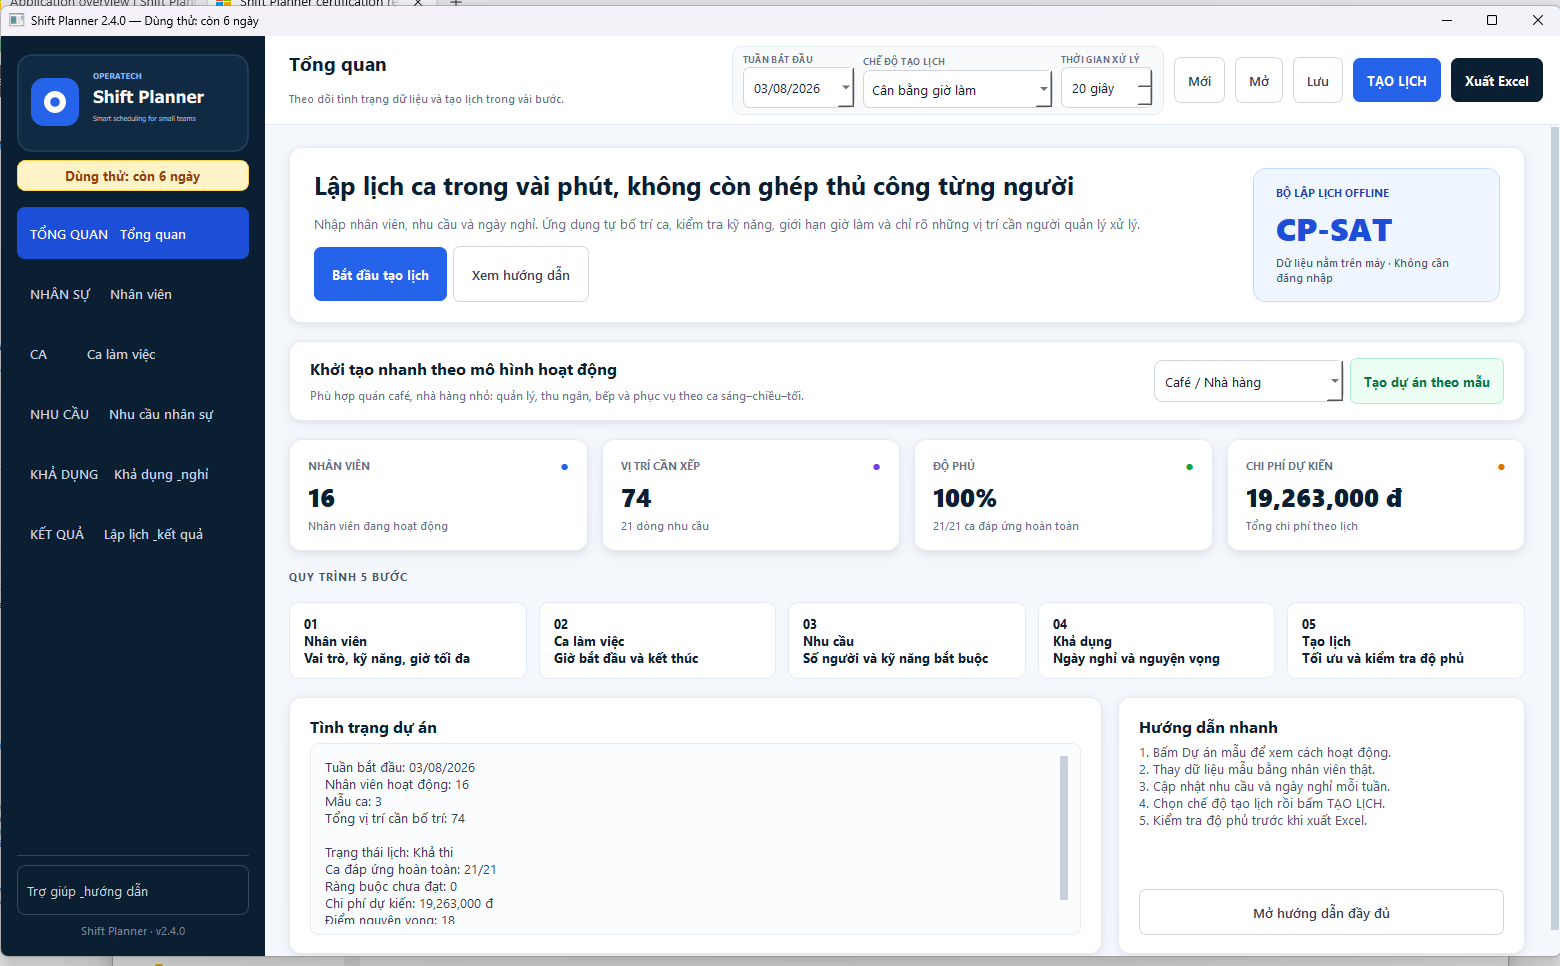Navigate to 'Lập lịch_kết quả' in sidebar
1560x966 pixels.
click(x=133, y=534)
